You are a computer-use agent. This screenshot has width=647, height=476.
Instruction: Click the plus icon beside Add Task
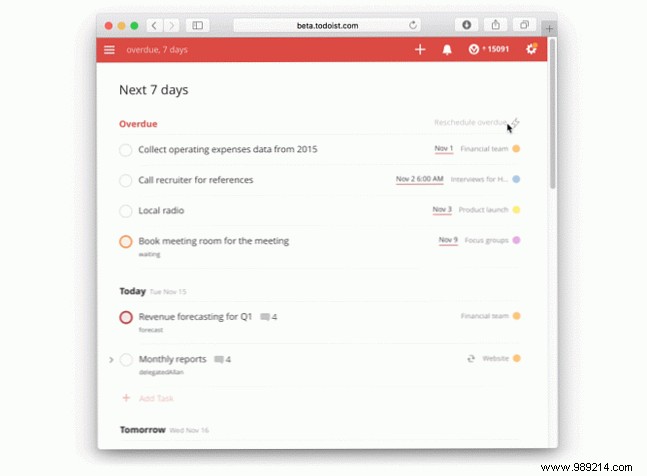pyautogui.click(x=126, y=398)
